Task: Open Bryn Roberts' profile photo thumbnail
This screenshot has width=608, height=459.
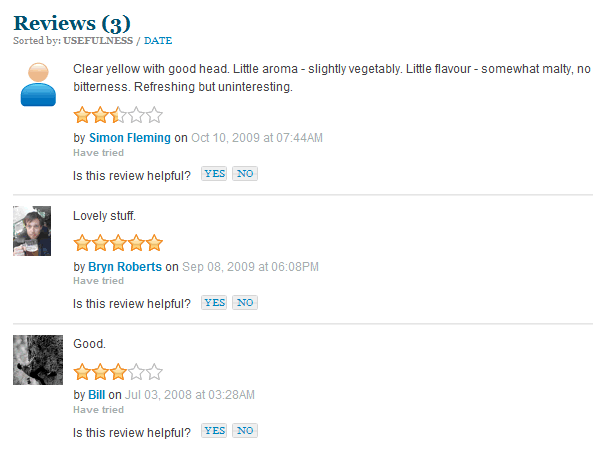Action: [32, 231]
